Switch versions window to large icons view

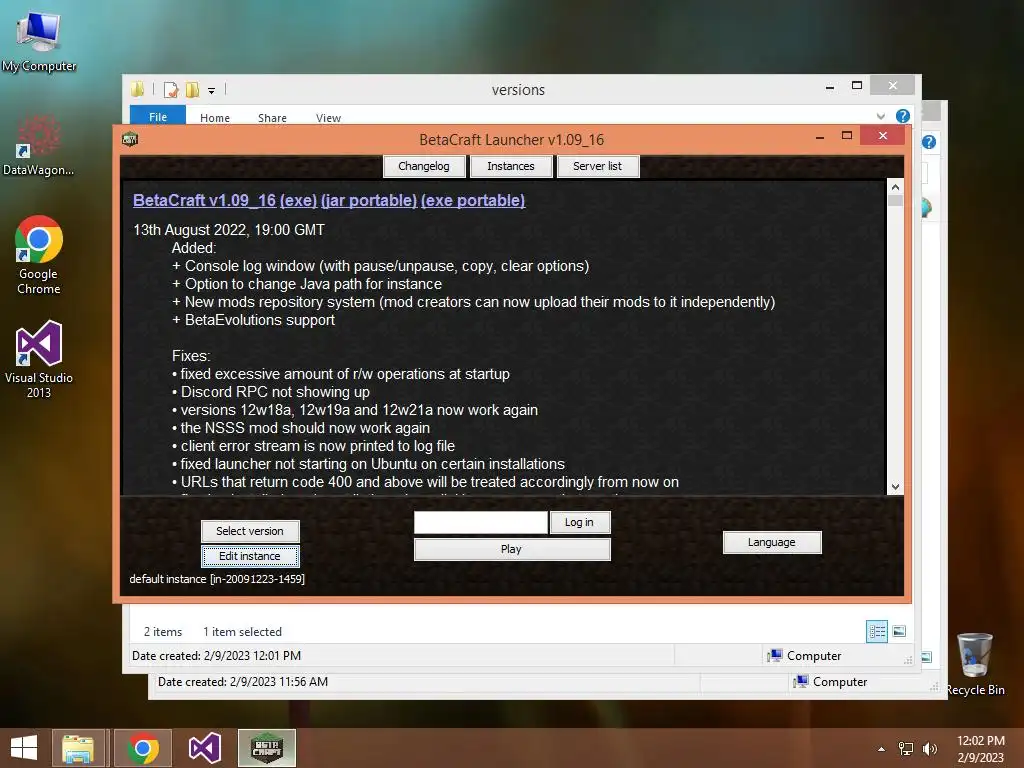pyautogui.click(x=899, y=631)
